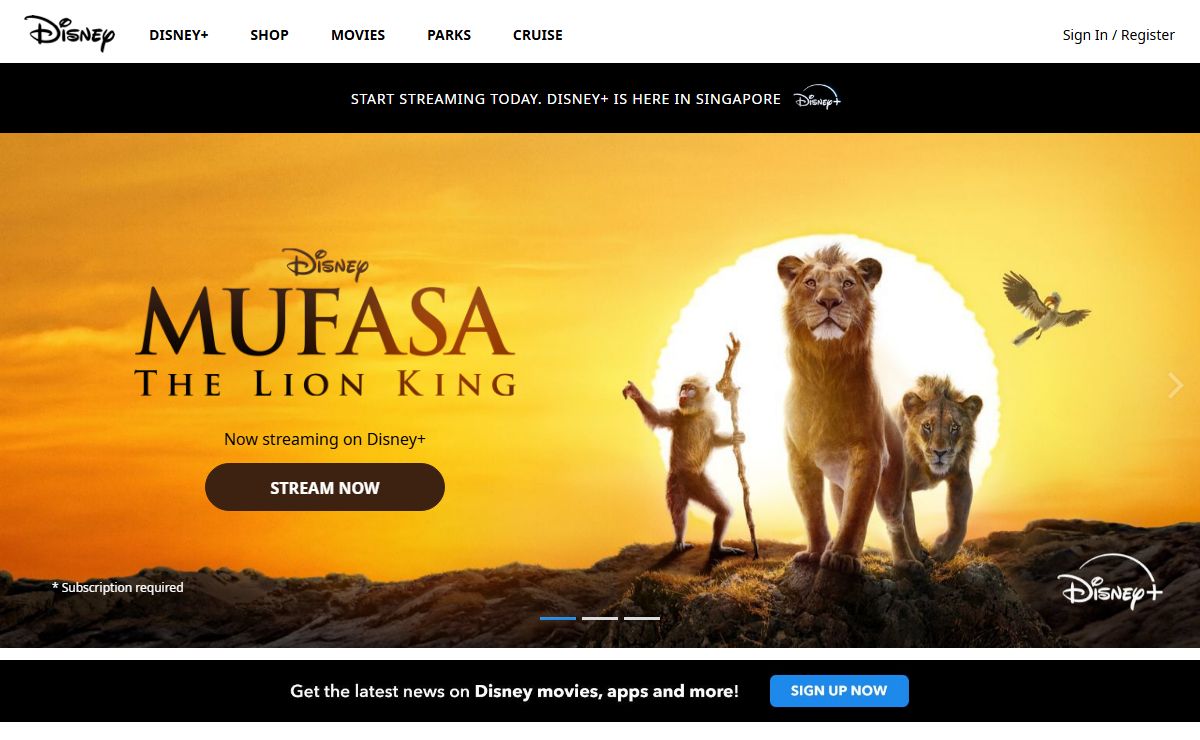Open the Disney+ navigation menu
This screenshot has width=1200, height=740.
point(179,35)
